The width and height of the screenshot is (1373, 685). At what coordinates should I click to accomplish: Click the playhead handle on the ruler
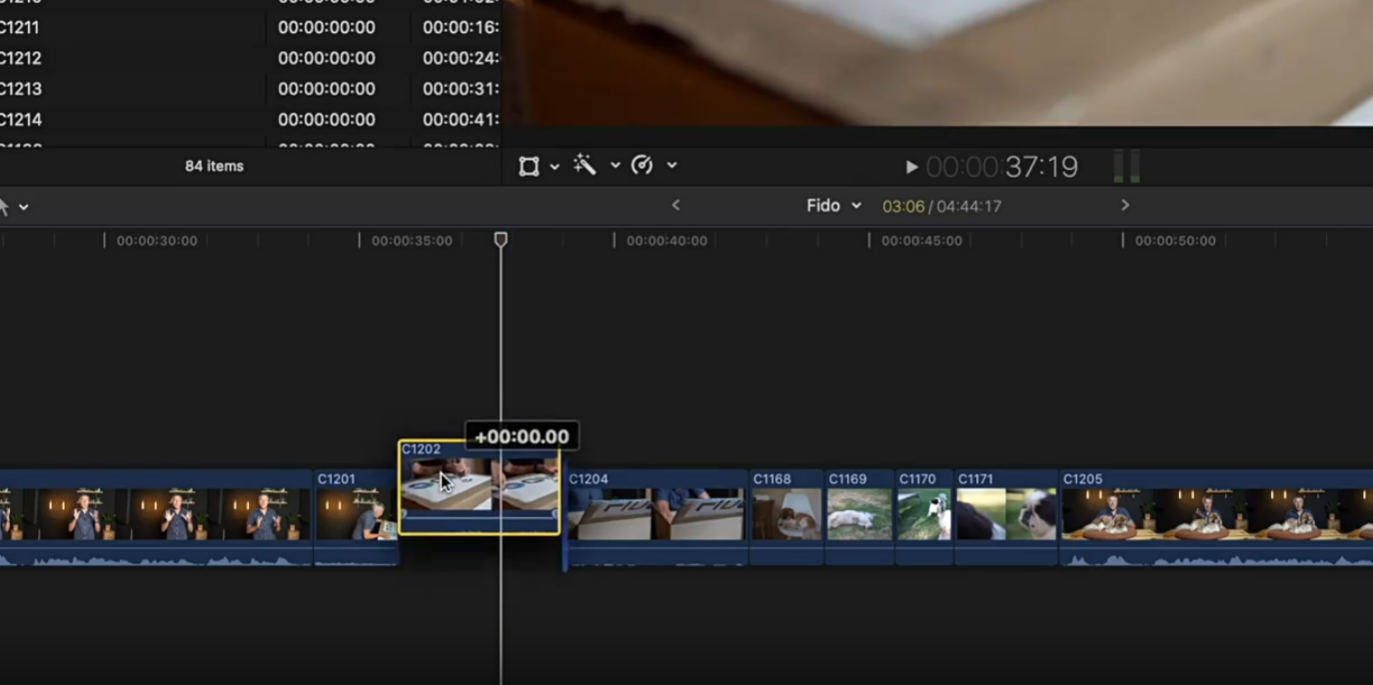click(x=501, y=240)
